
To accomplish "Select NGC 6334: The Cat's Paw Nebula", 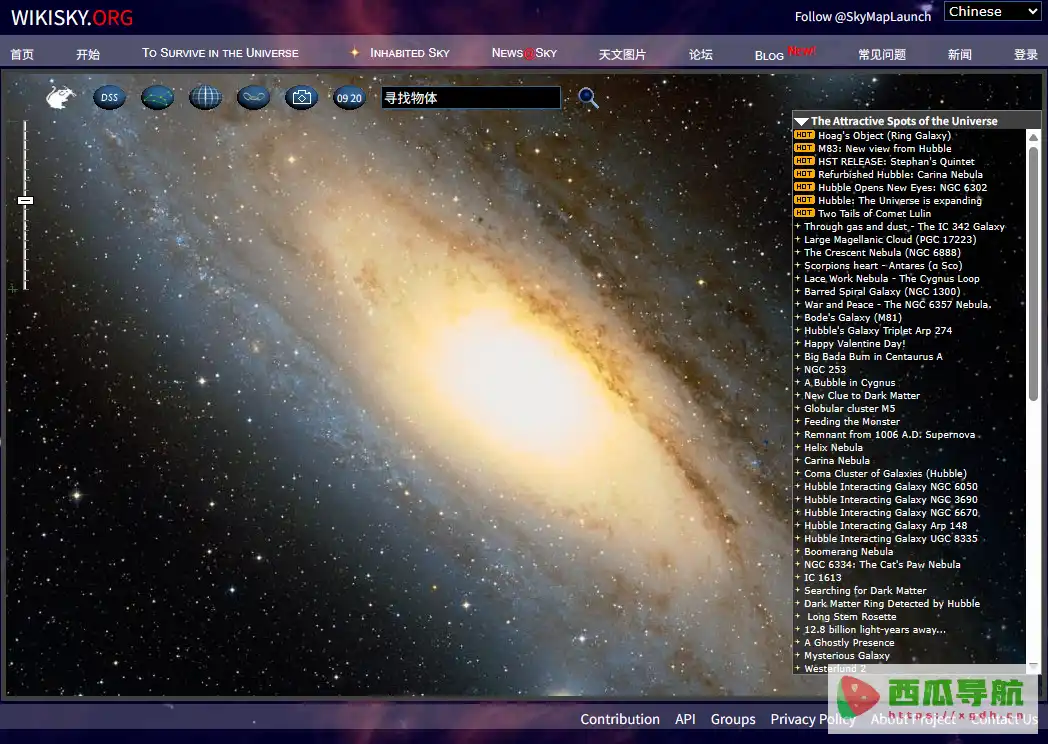I will click(882, 564).
